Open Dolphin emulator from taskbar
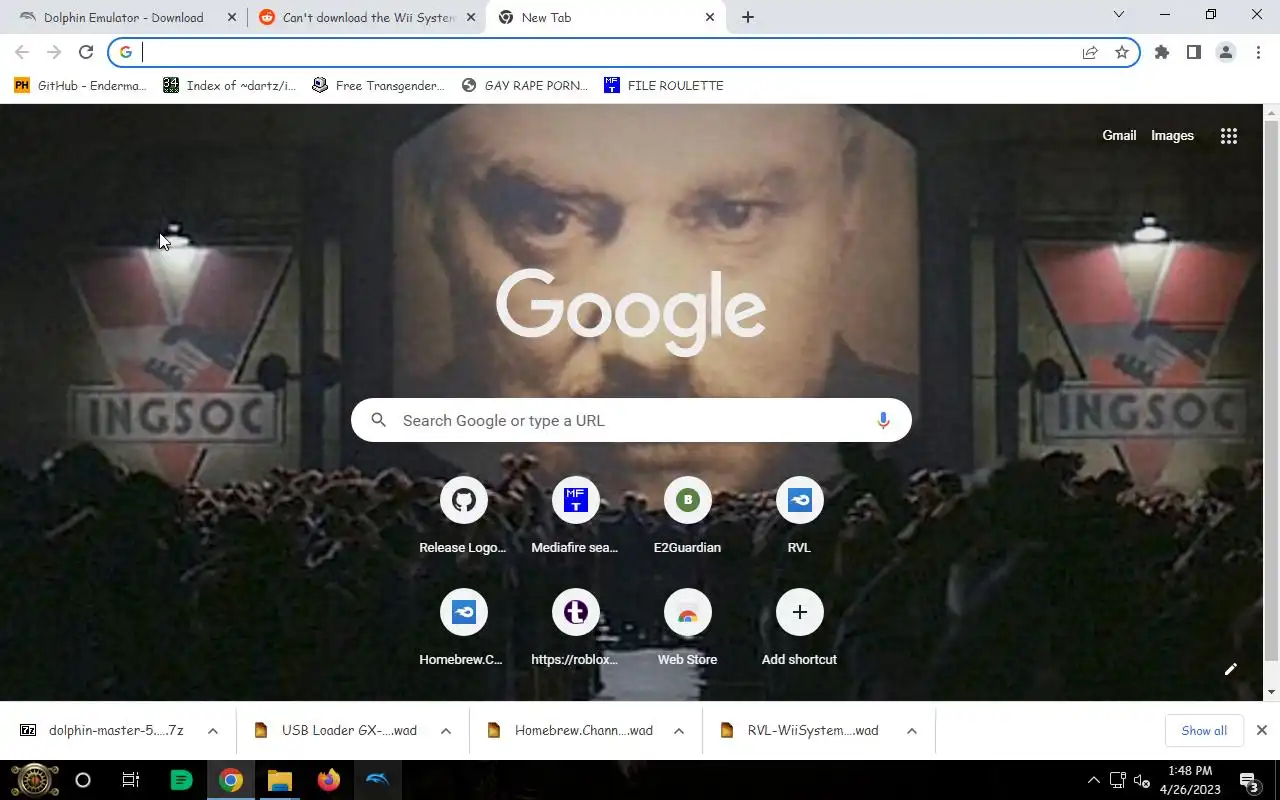The width and height of the screenshot is (1280, 800). pos(377,780)
